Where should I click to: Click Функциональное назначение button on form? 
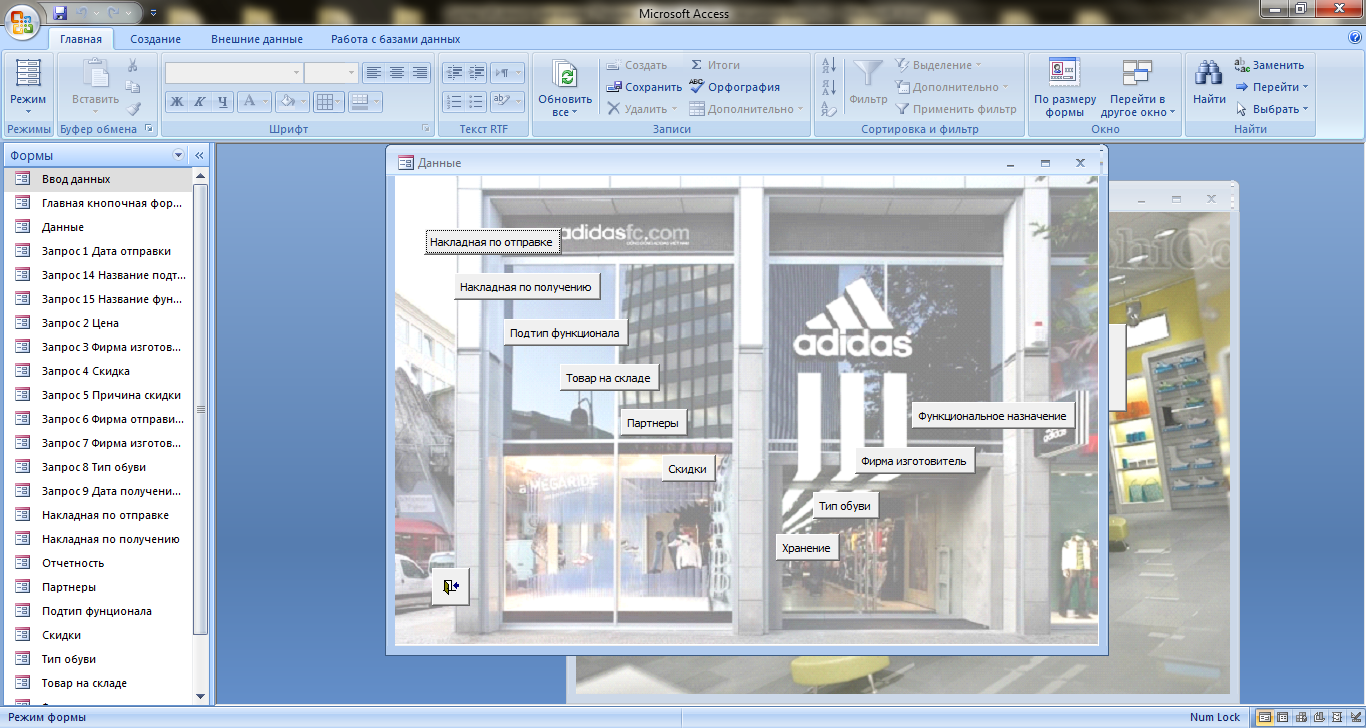992,415
